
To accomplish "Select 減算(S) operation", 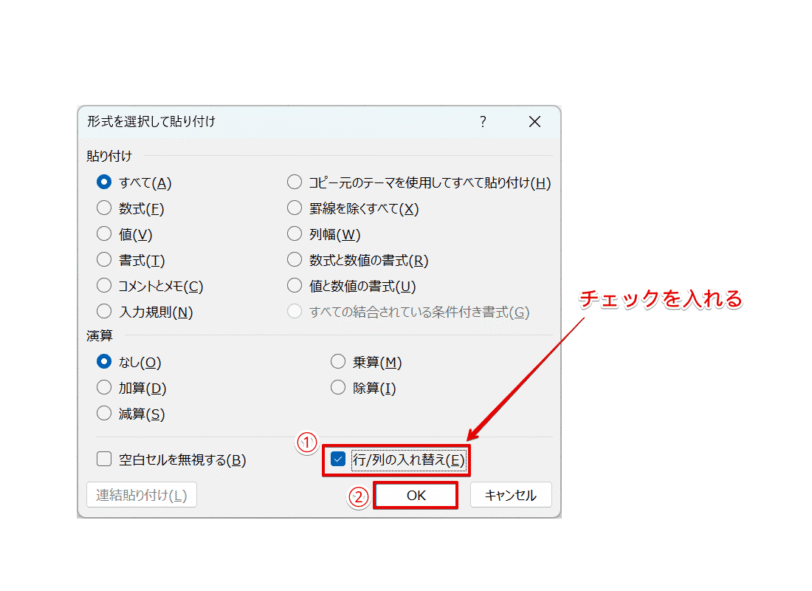I will [104, 413].
